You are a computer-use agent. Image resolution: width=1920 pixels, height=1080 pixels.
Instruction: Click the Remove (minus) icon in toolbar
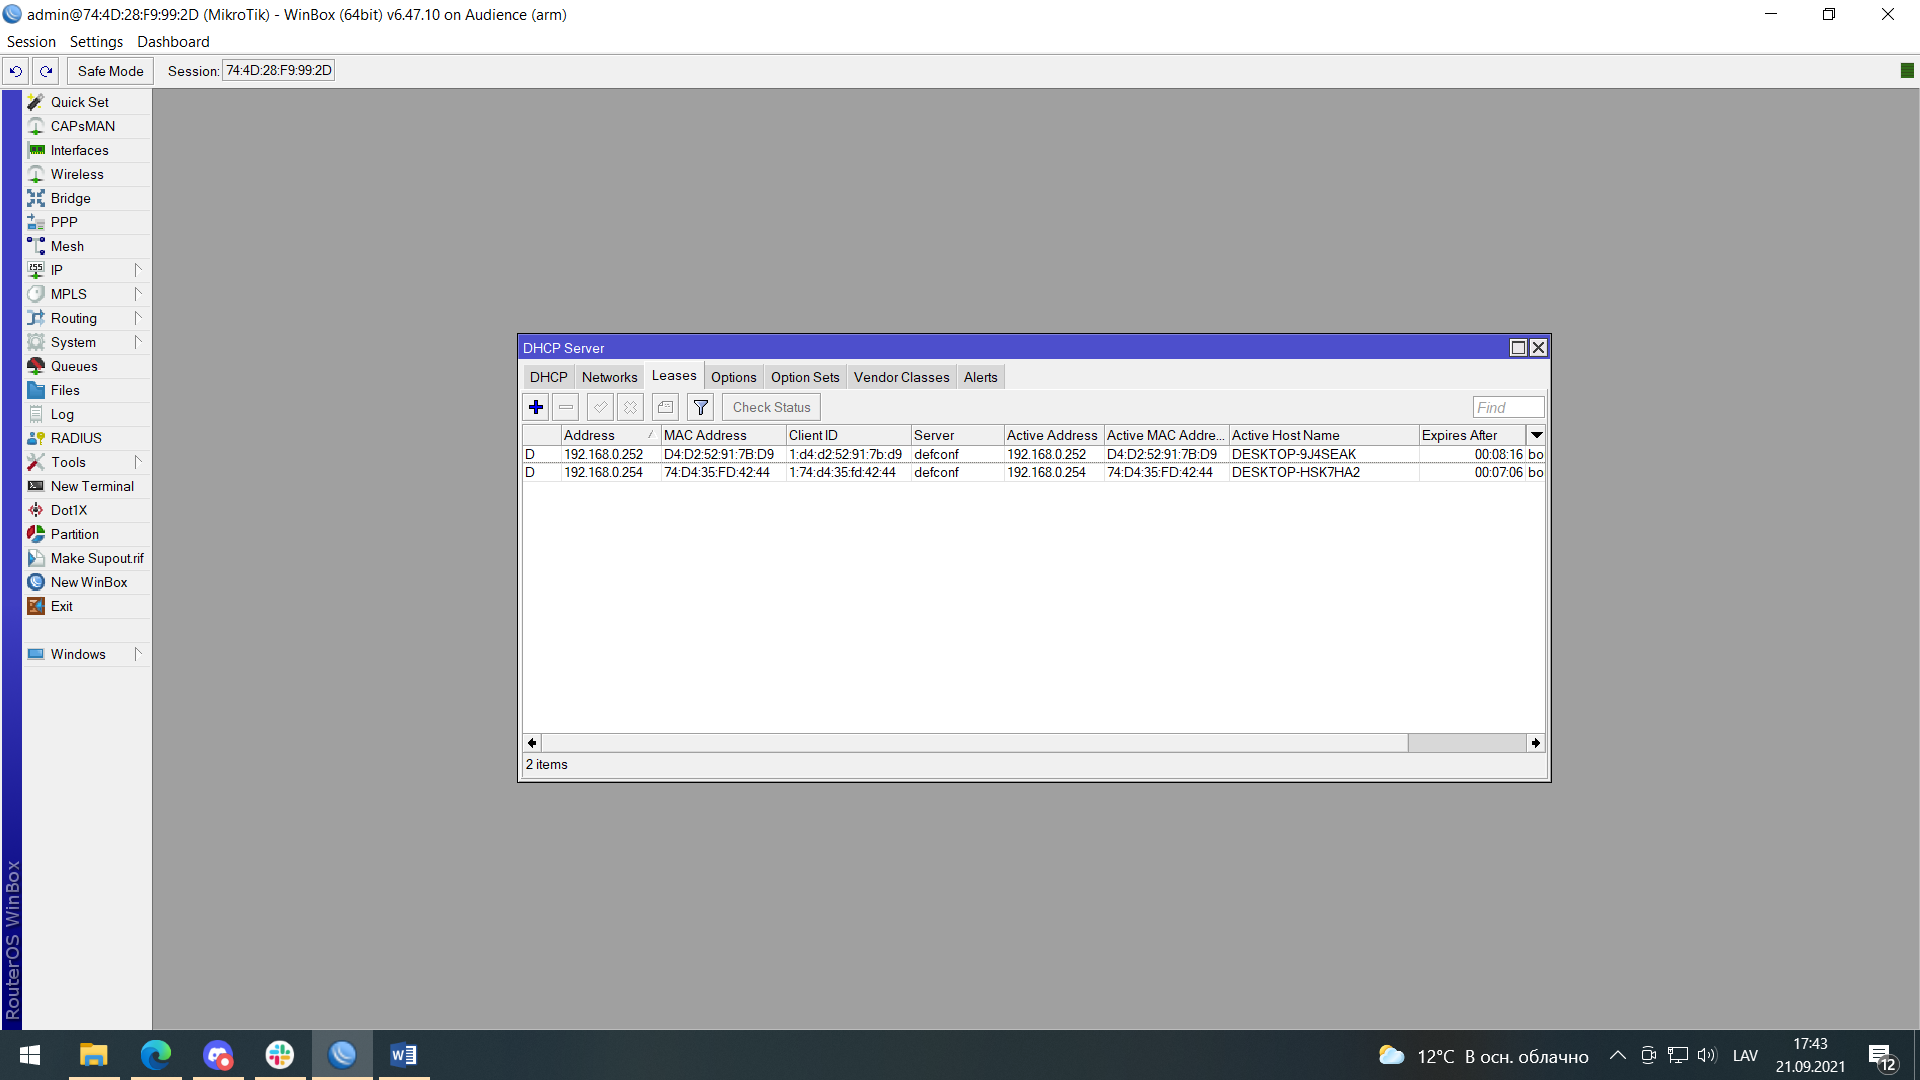[x=566, y=406]
